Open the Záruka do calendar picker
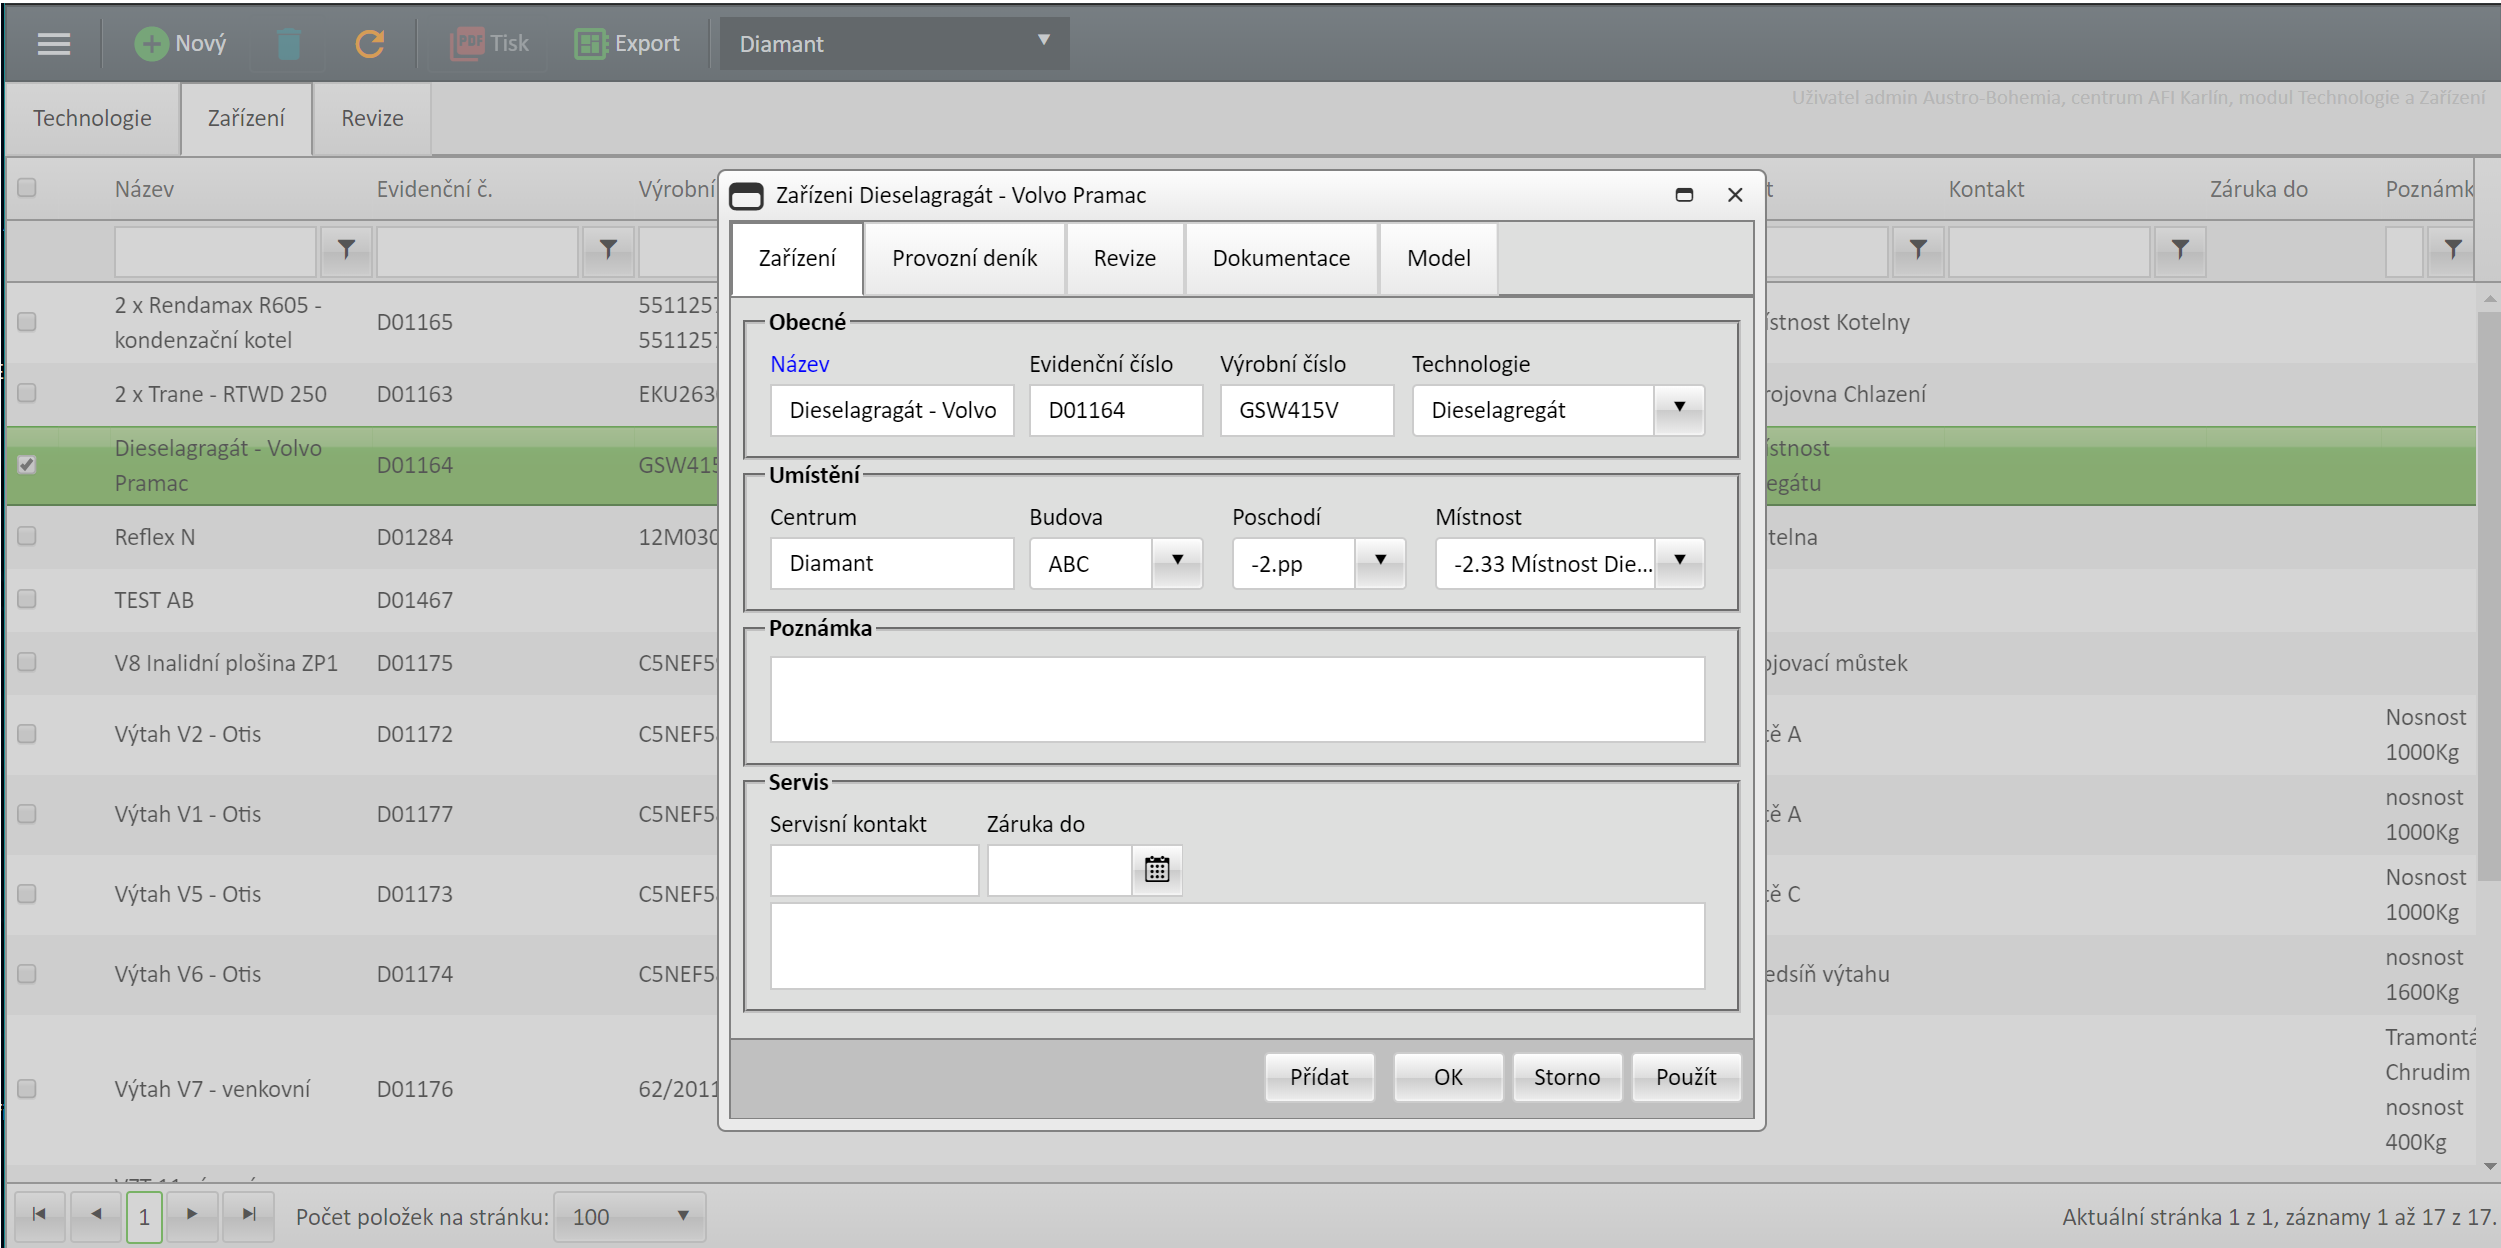 [1157, 870]
